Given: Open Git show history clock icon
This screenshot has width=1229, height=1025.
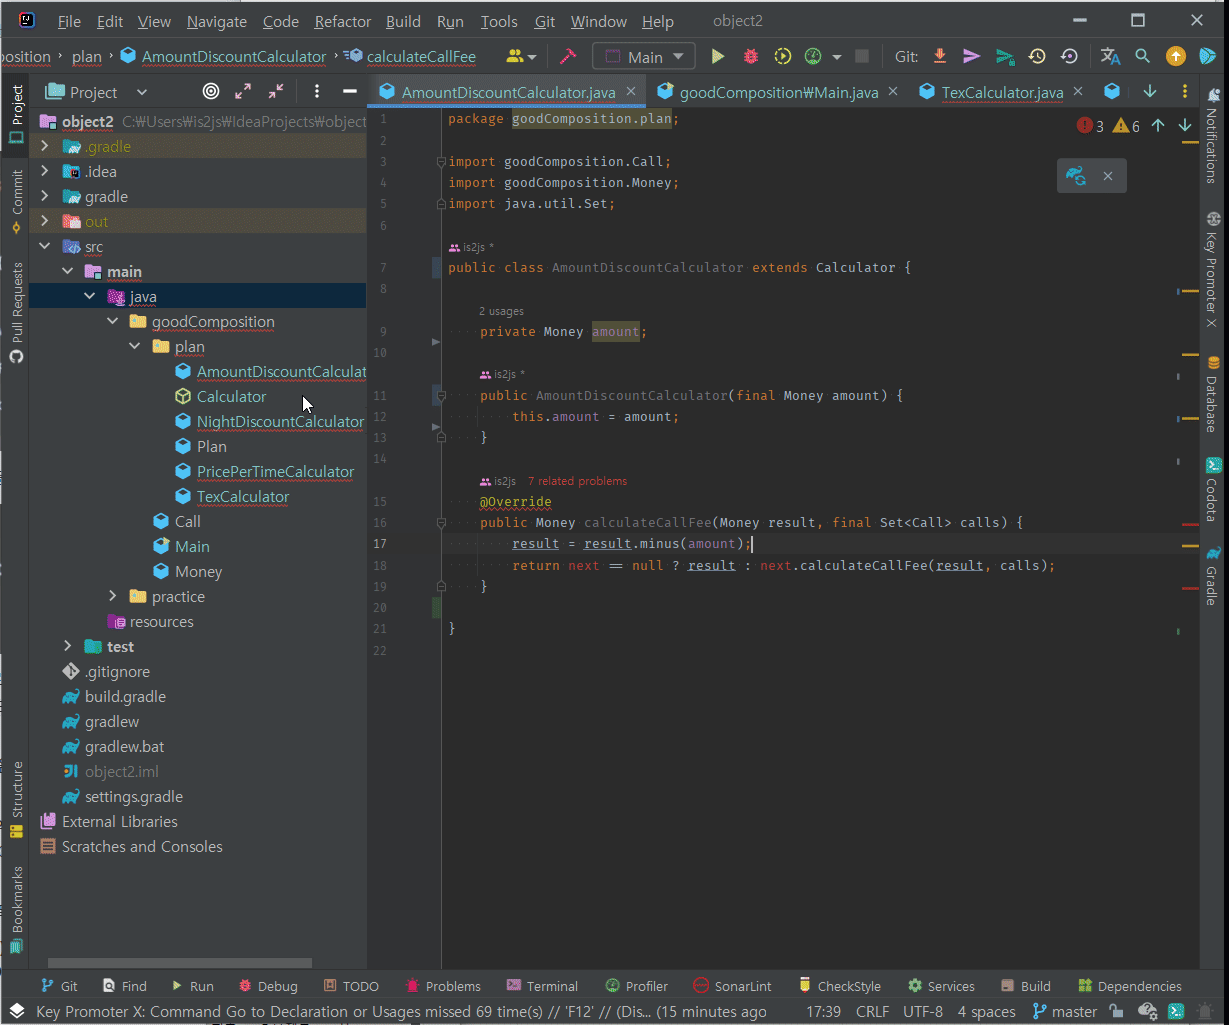Looking at the screenshot, I should [1037, 57].
